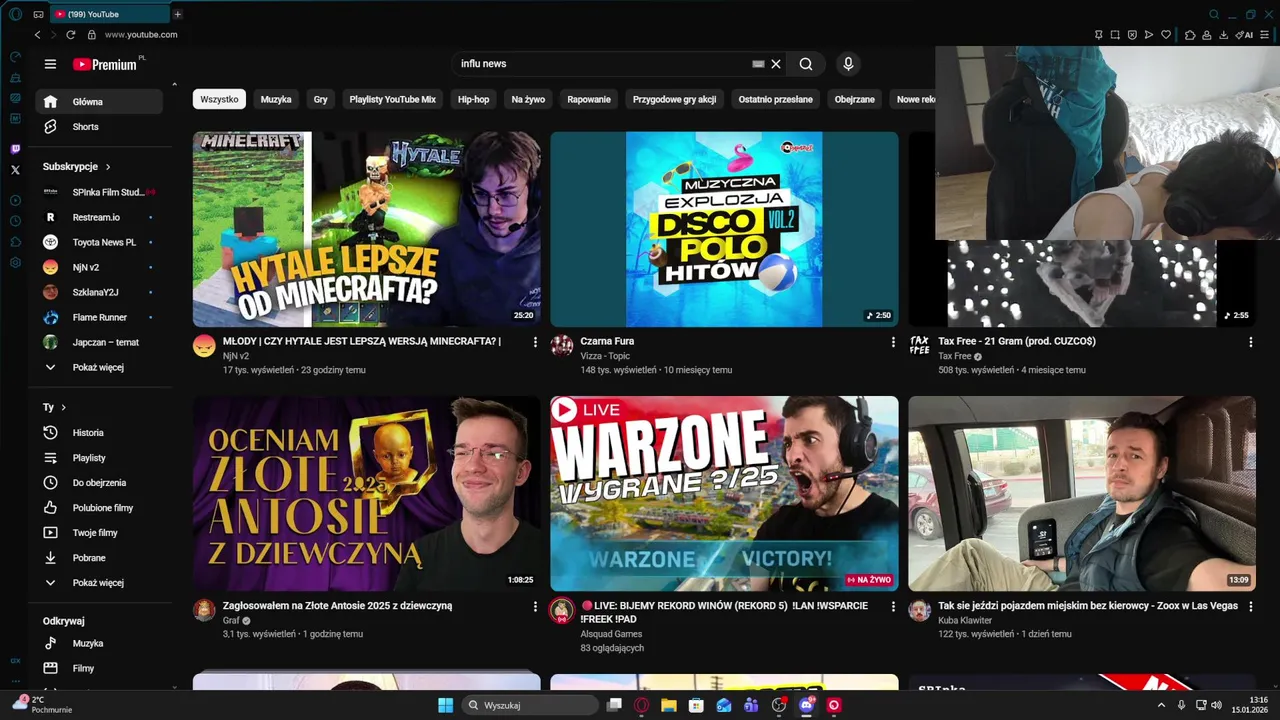Expand Pokaż więcej under subscriptions
Viewport: 1280px width, 720px height.
coord(98,368)
